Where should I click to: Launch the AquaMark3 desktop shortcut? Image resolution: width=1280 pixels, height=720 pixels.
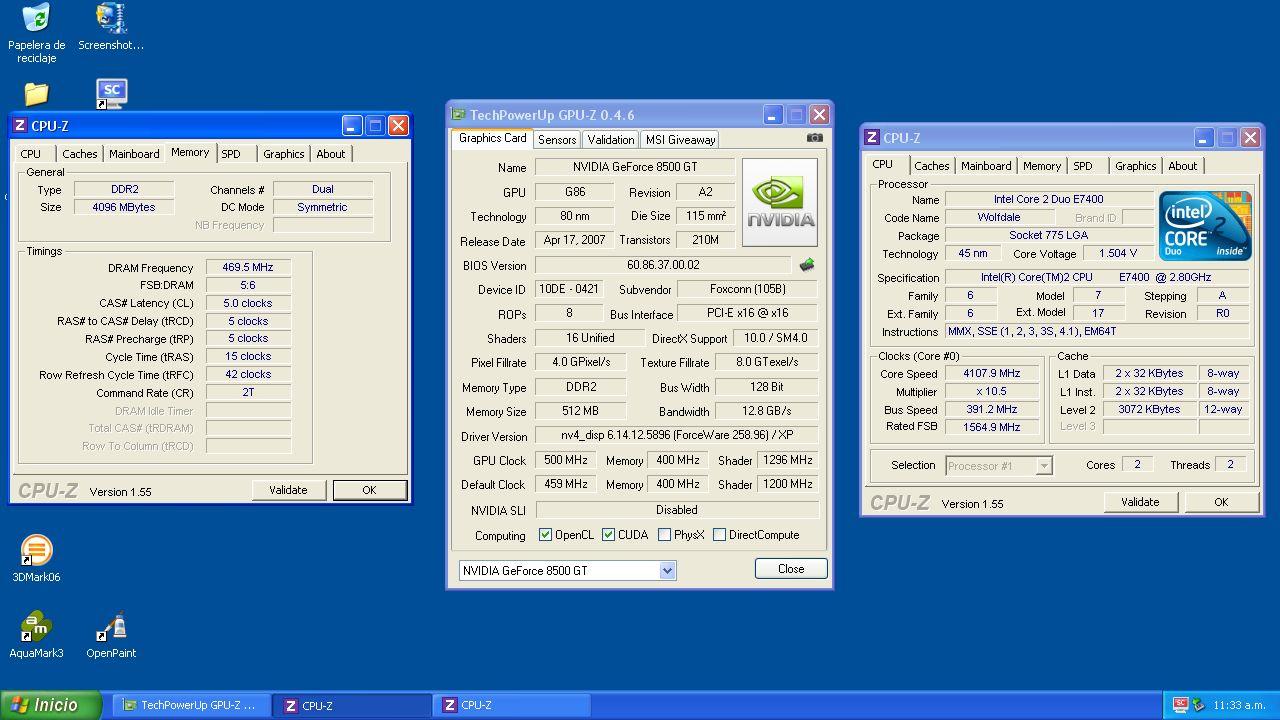(x=36, y=627)
